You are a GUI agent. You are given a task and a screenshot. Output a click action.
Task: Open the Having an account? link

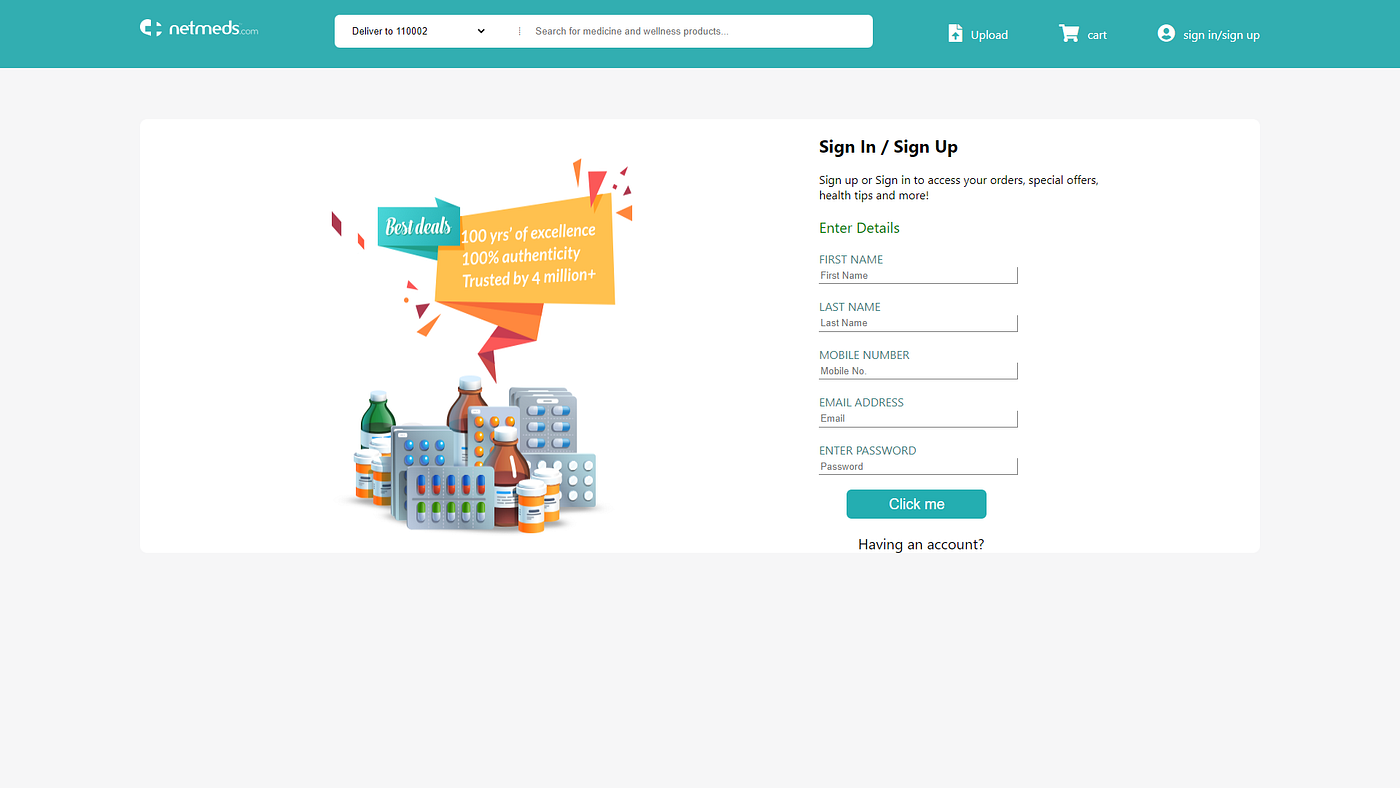[x=921, y=545]
